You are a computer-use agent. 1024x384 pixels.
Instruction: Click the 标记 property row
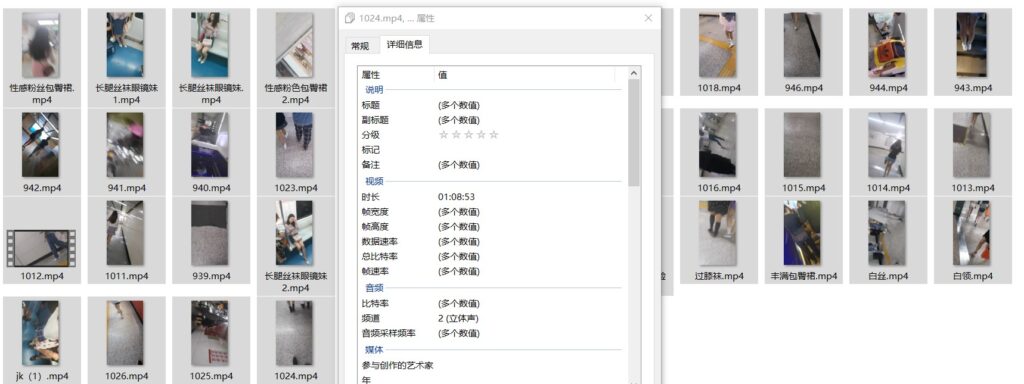pyautogui.click(x=490, y=150)
